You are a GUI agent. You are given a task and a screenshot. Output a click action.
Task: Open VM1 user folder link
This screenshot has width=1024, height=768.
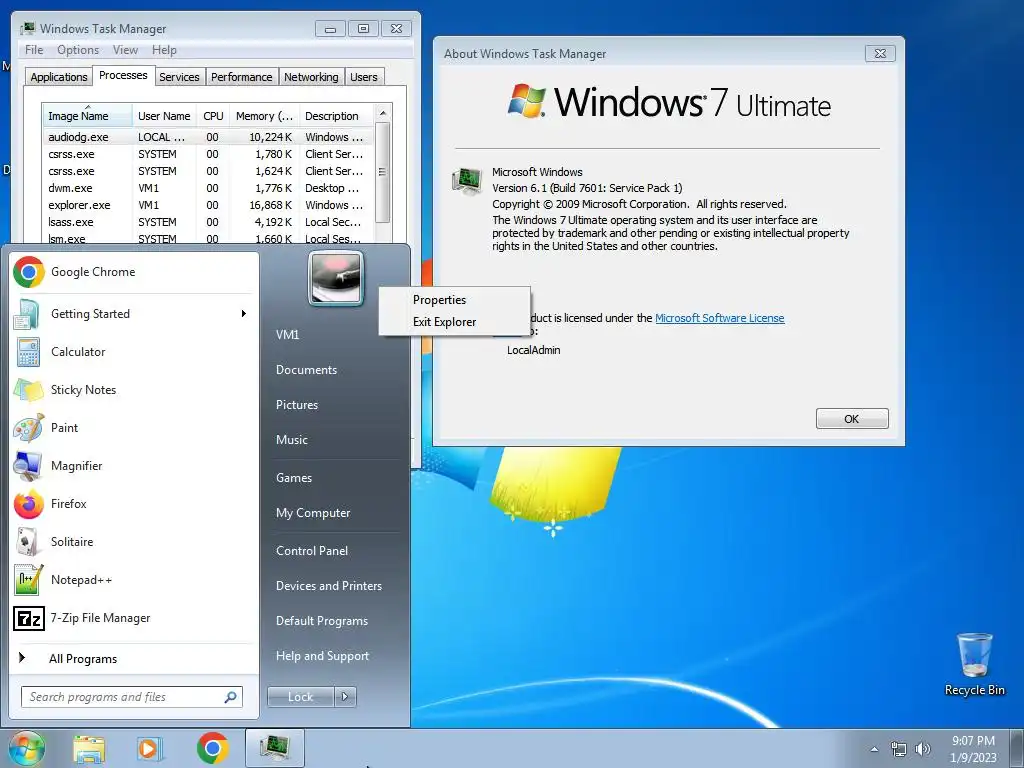[x=287, y=334]
